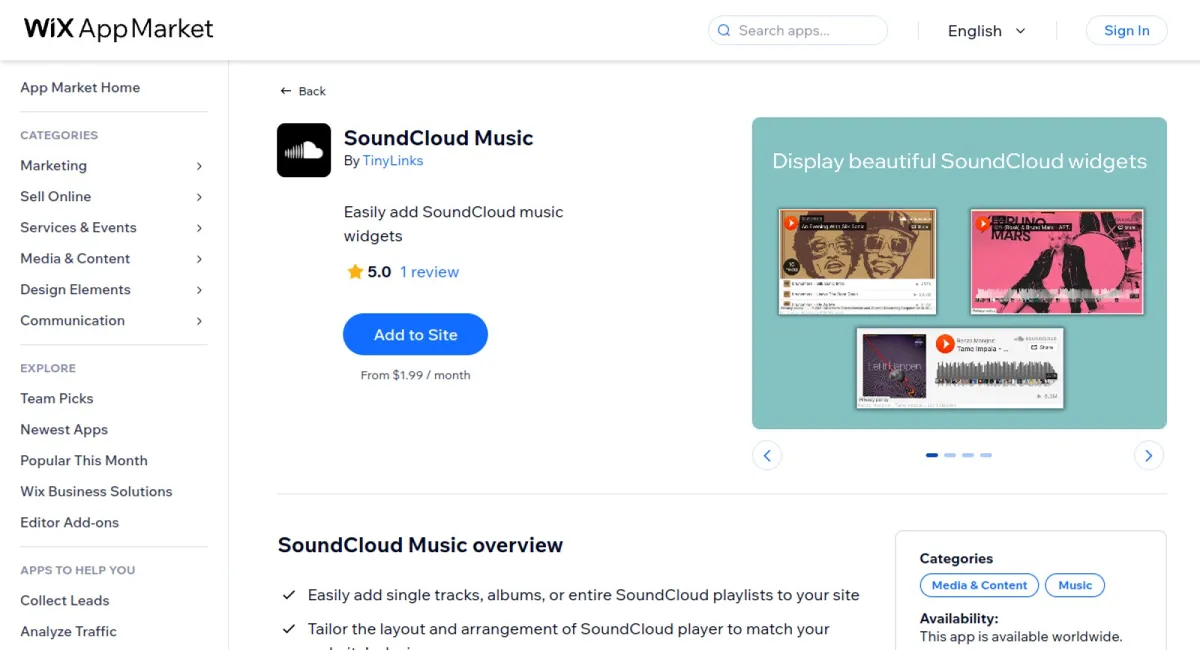Open the TinyLinks developer link
The height and width of the screenshot is (650, 1200).
coord(393,161)
